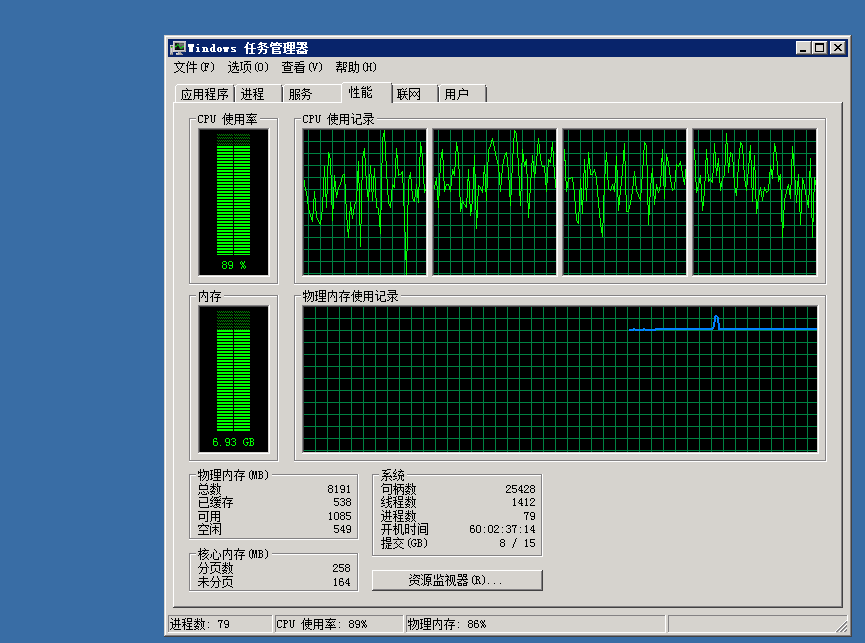Open the 选项(O) menu
The image size is (865, 643).
(x=248, y=67)
